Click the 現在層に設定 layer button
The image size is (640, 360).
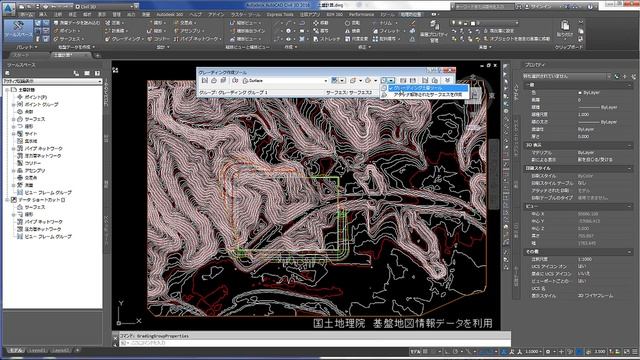point(498,31)
